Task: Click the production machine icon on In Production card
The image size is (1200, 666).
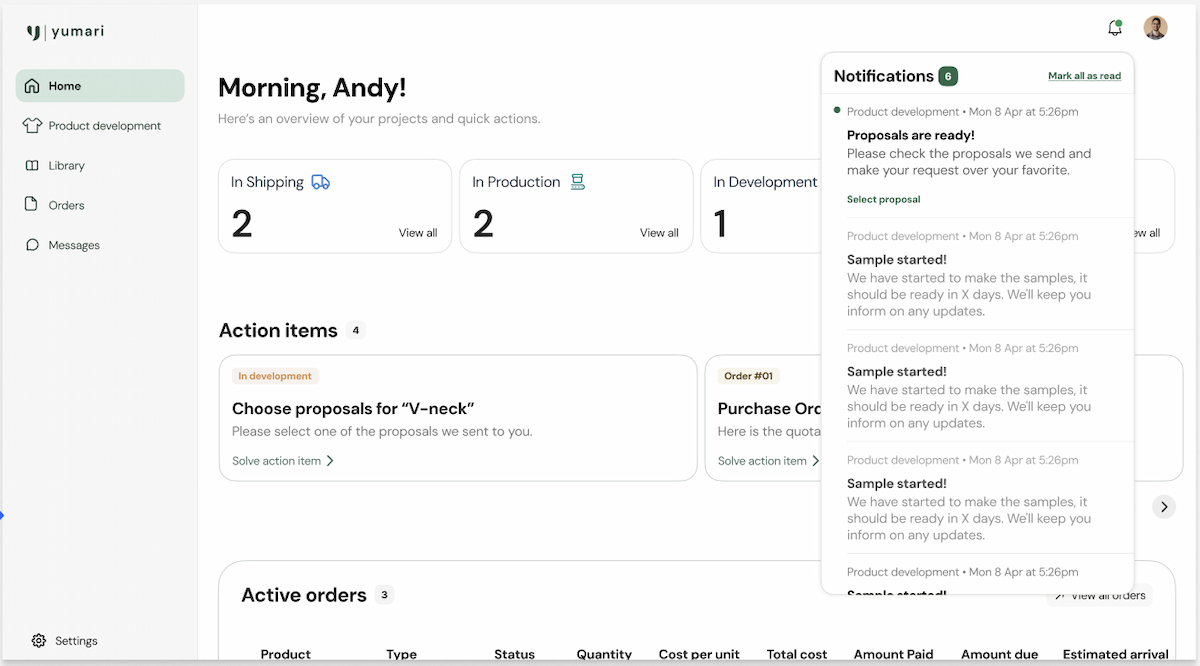Action: click(578, 181)
